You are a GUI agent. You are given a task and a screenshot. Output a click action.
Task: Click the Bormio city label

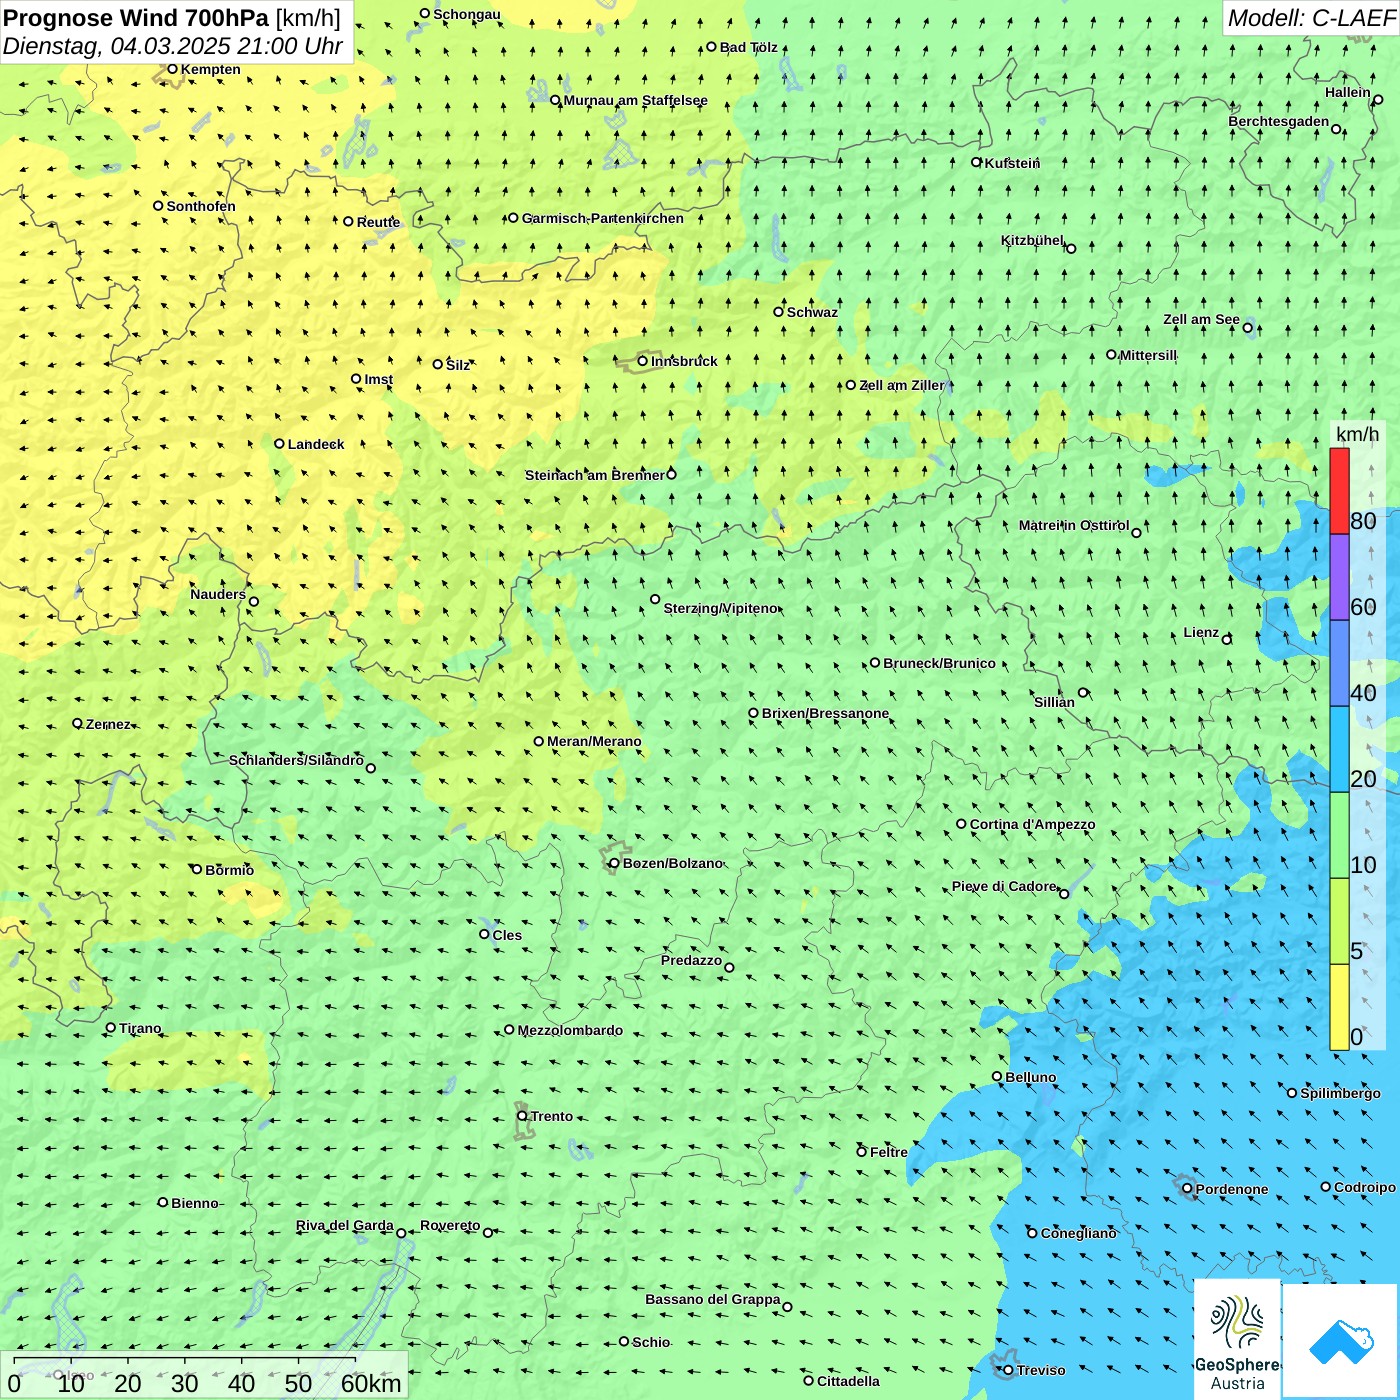coord(230,870)
